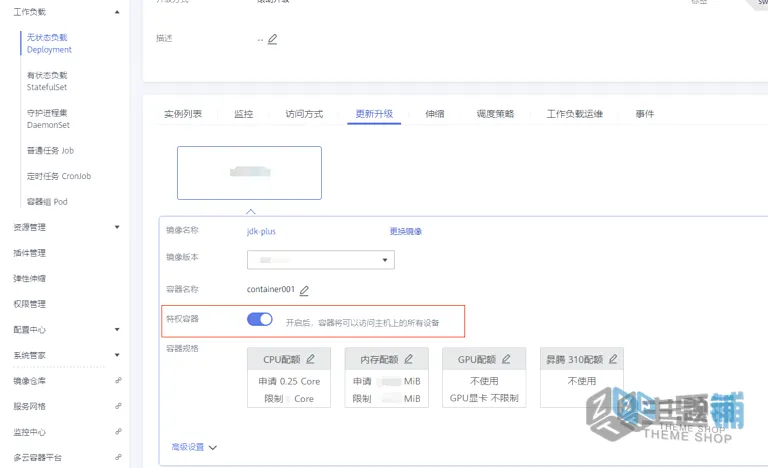
Task: Edit 内存配额 with its pencil icon
Action: (408, 359)
